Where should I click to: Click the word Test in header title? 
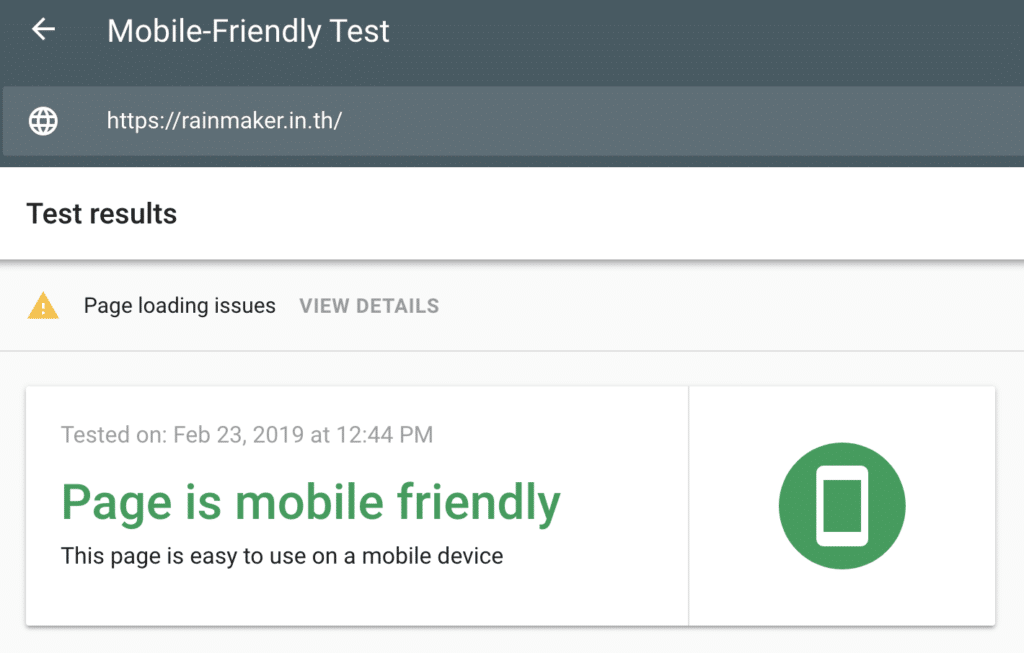click(363, 31)
